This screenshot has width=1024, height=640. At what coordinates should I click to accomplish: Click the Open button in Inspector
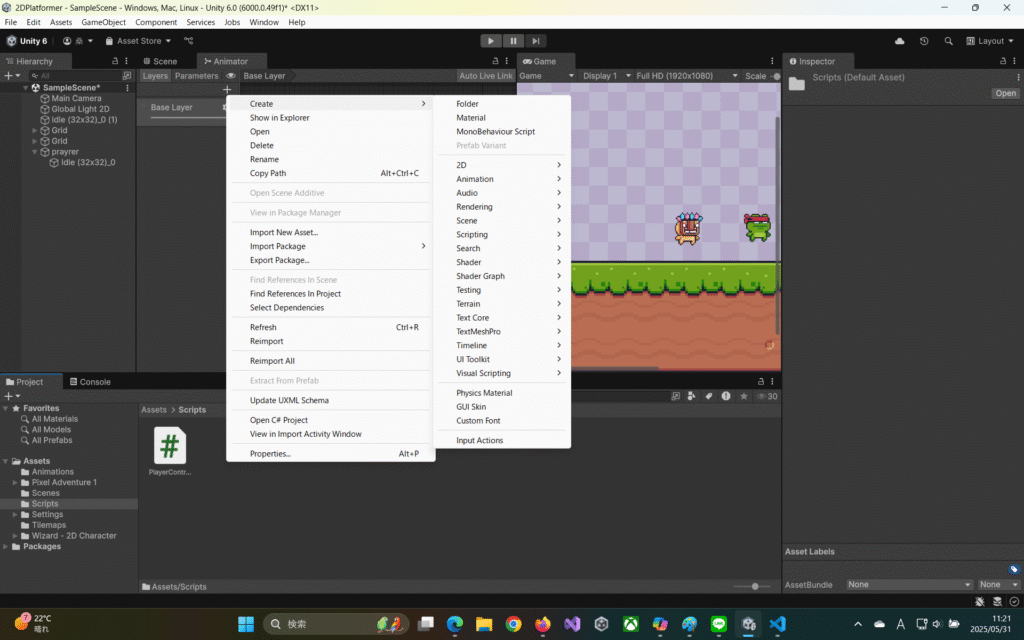coord(1006,93)
